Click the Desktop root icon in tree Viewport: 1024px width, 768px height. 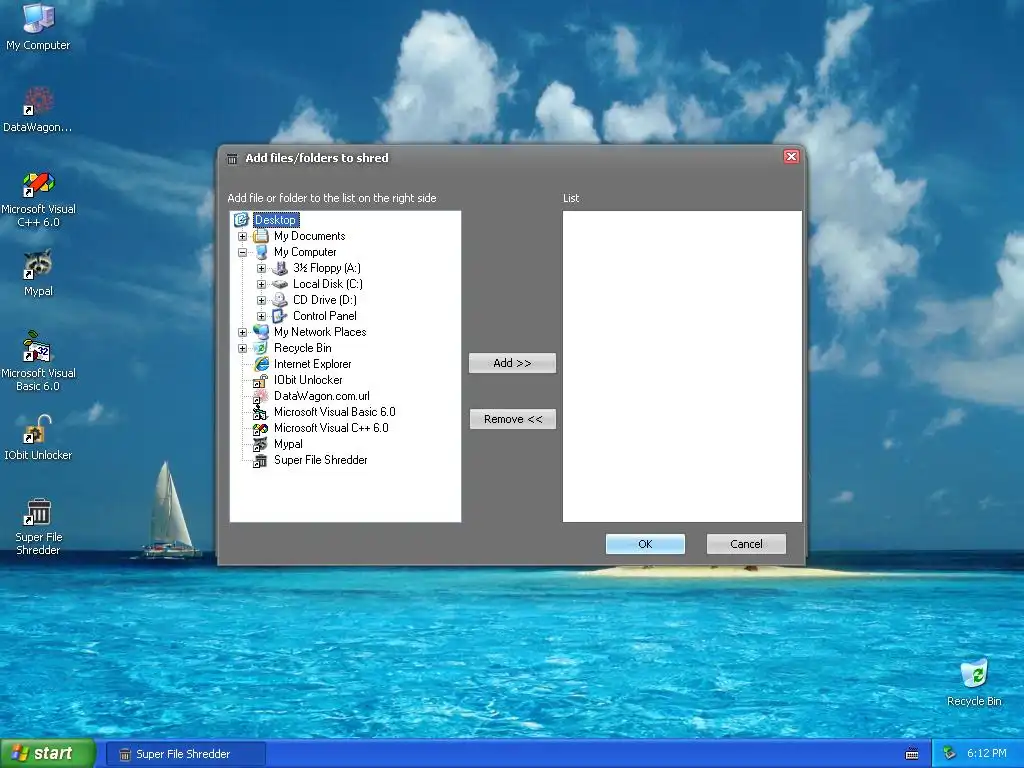[x=242, y=219]
